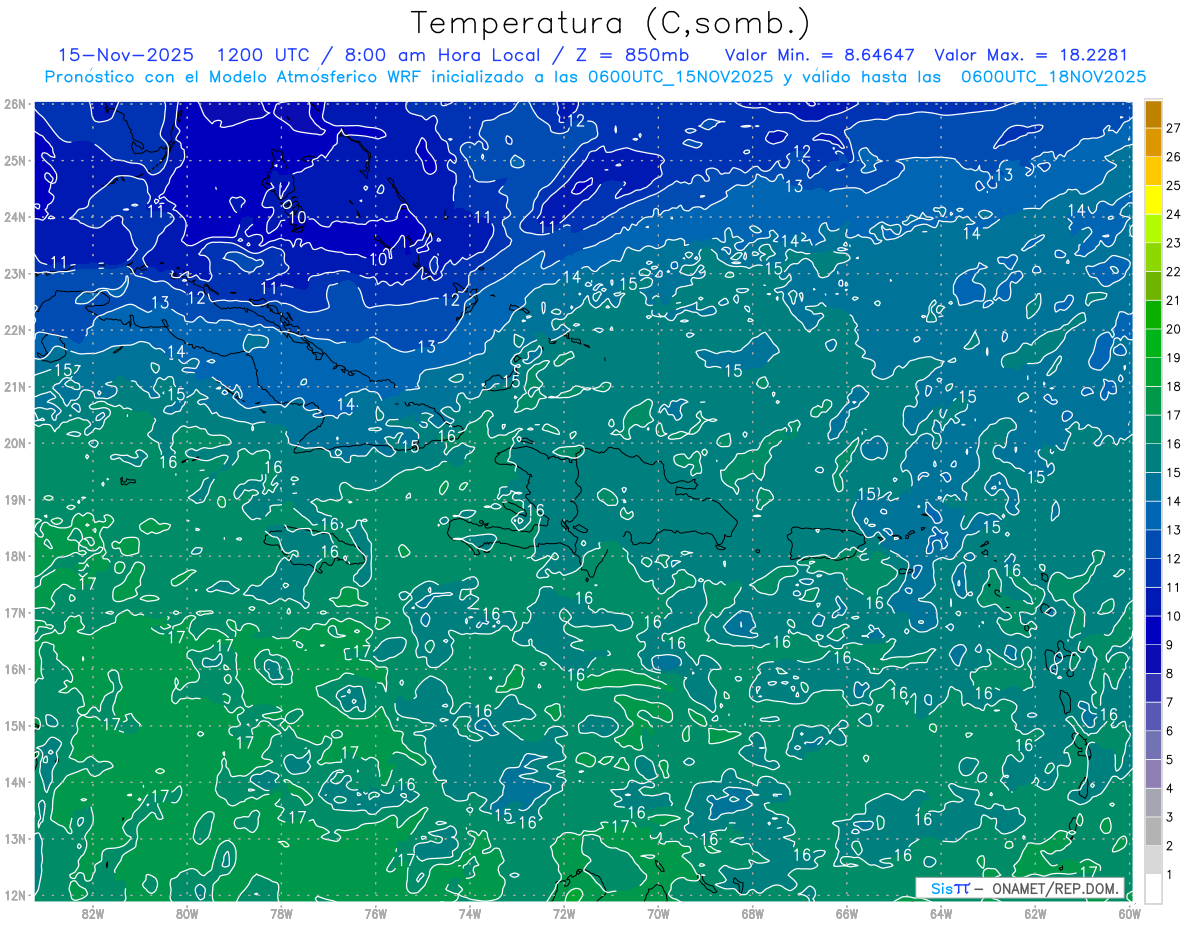Click the 15N latitude axis label

coord(15,725)
